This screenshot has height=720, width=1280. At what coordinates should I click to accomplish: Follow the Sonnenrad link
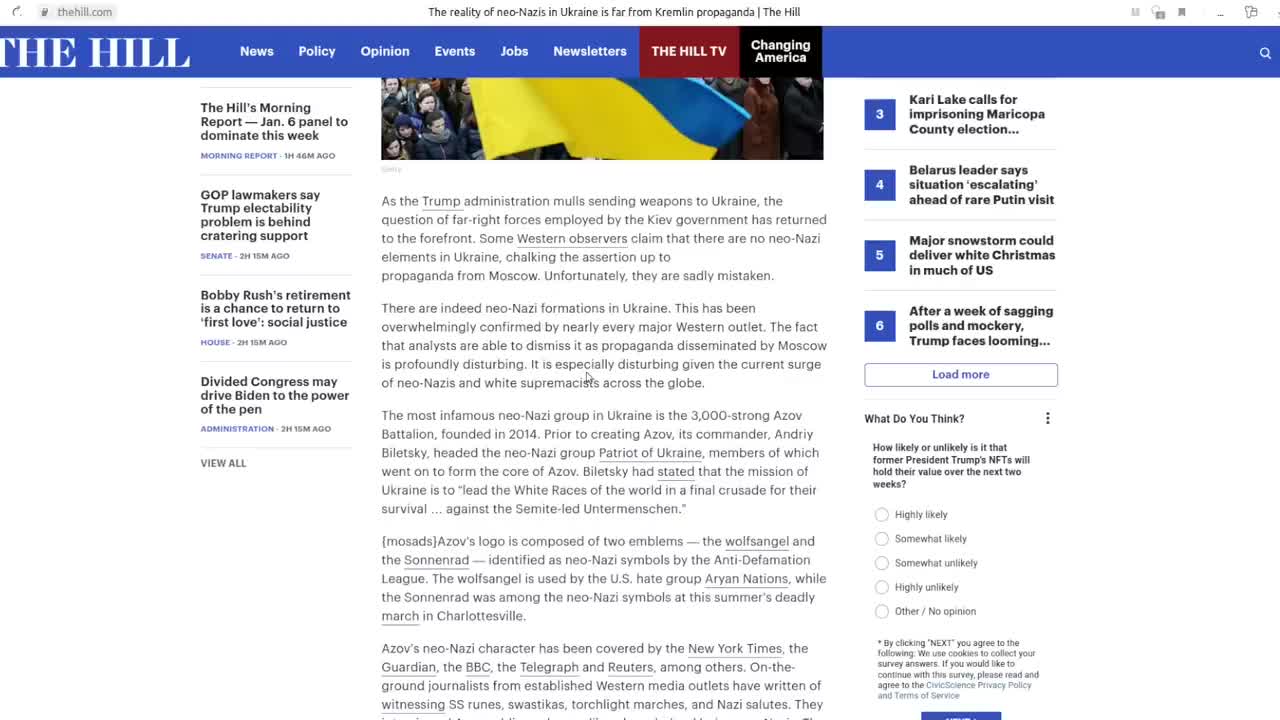point(436,560)
